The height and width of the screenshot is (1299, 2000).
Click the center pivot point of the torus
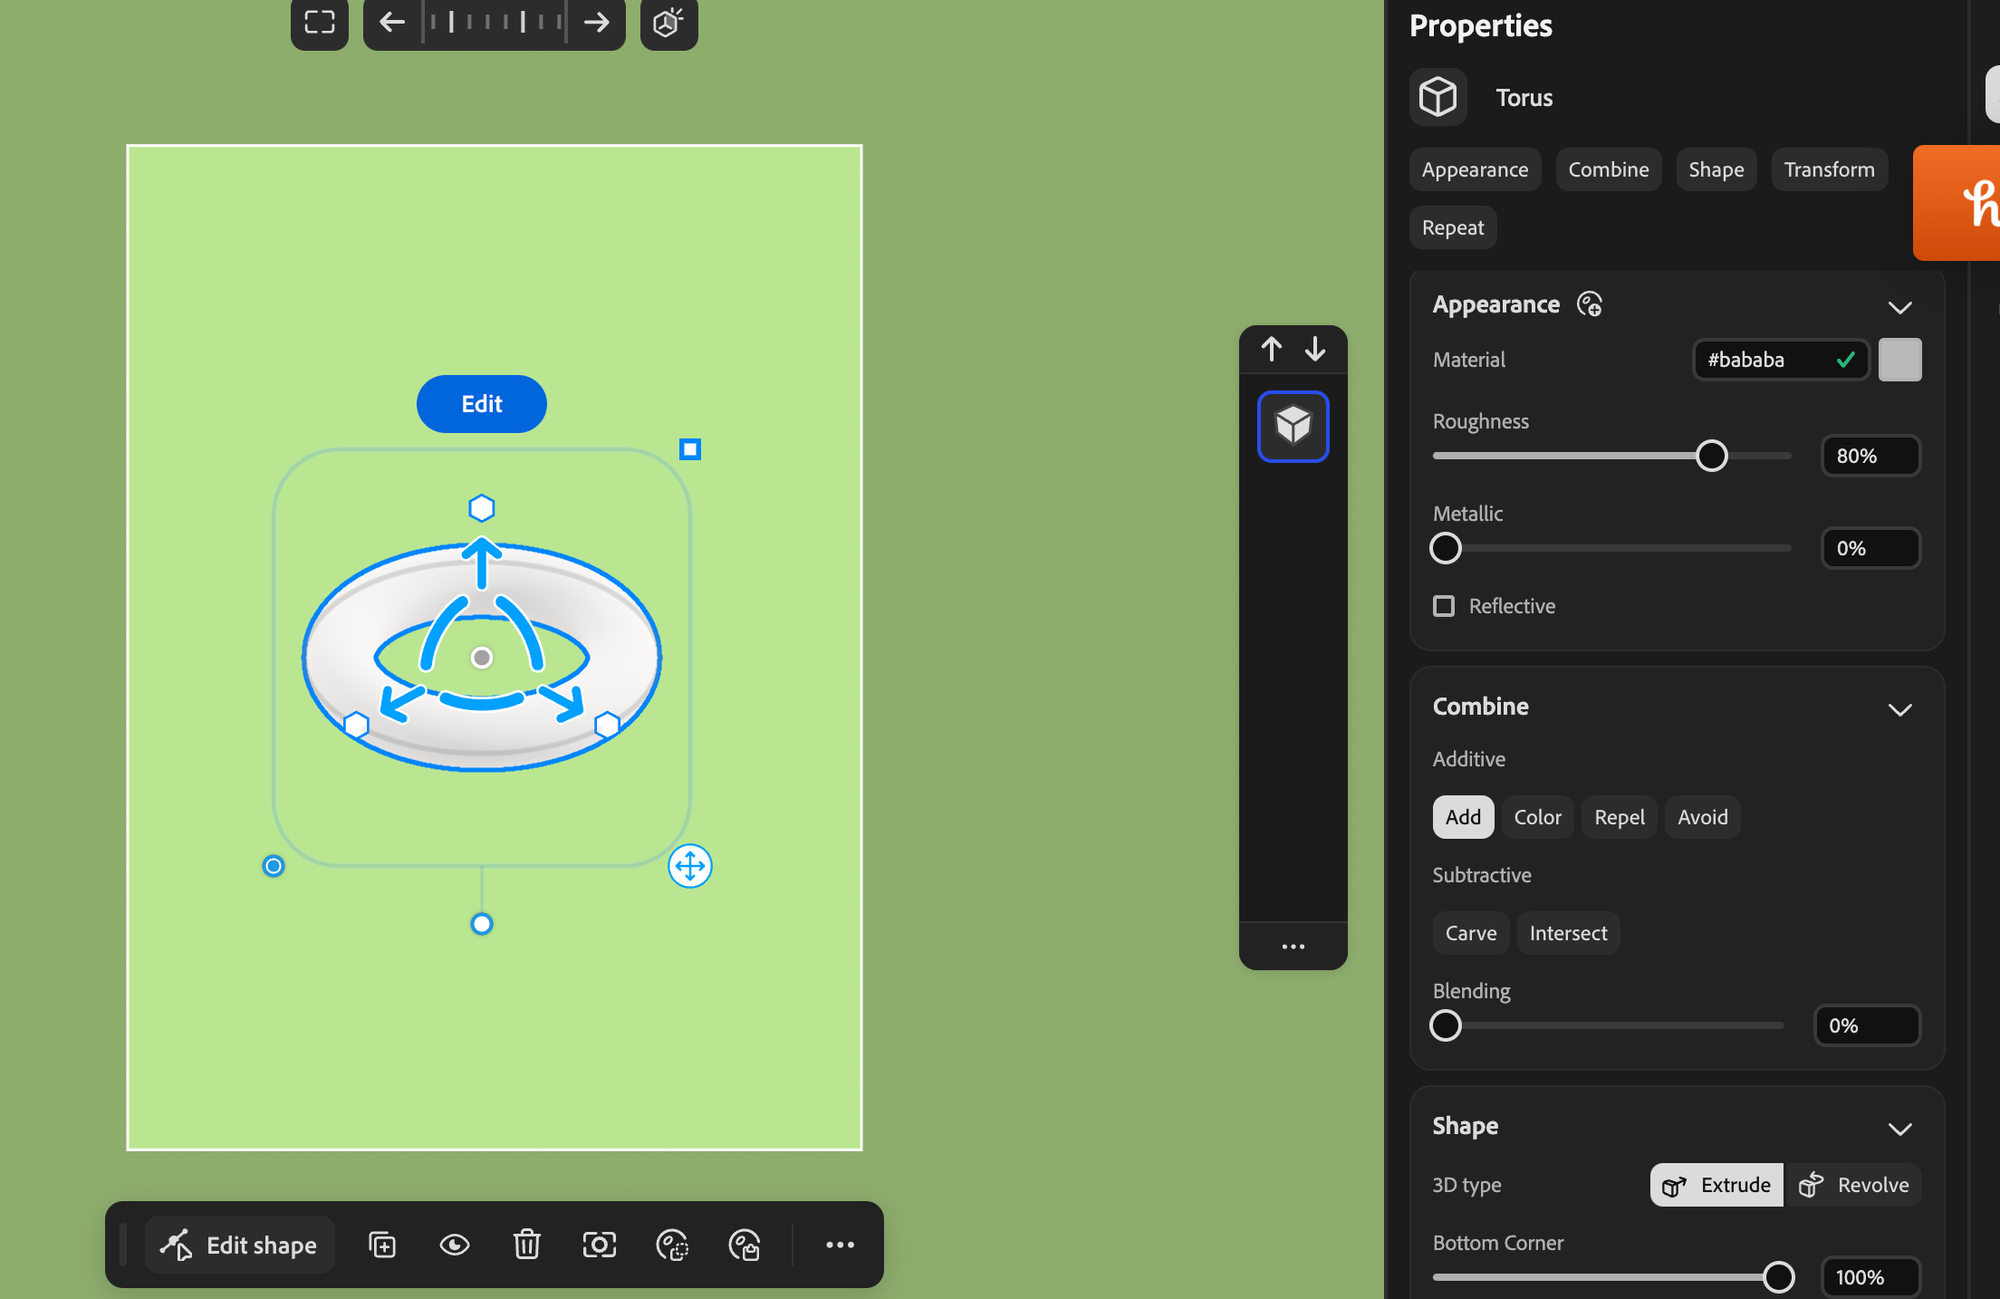482,658
